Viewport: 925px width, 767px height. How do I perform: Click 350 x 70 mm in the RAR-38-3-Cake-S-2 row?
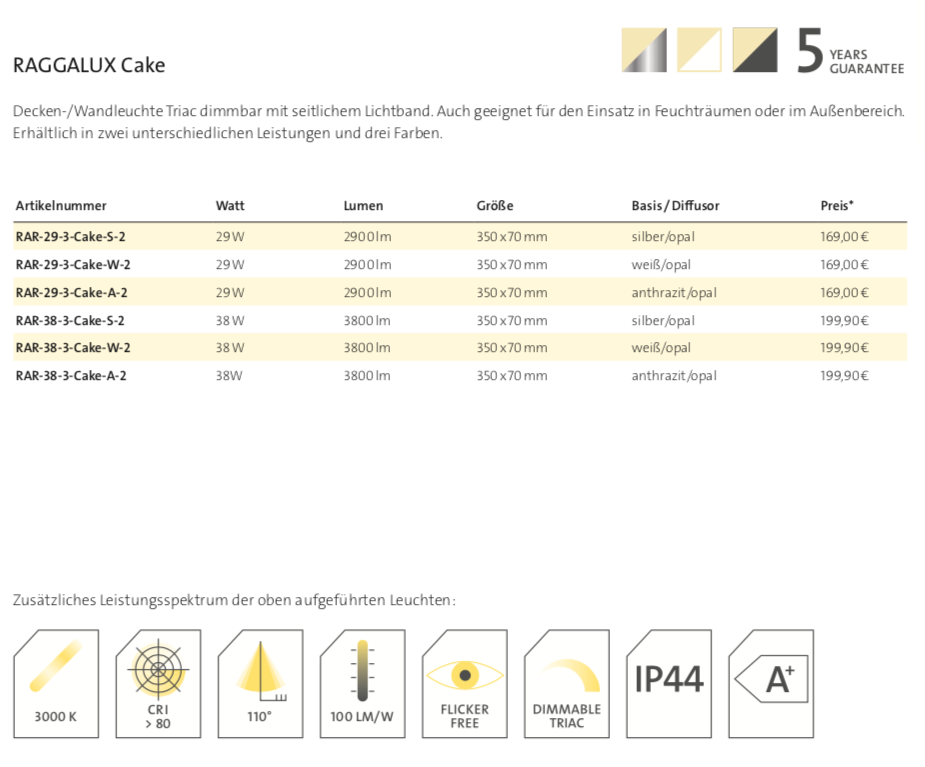[512, 320]
